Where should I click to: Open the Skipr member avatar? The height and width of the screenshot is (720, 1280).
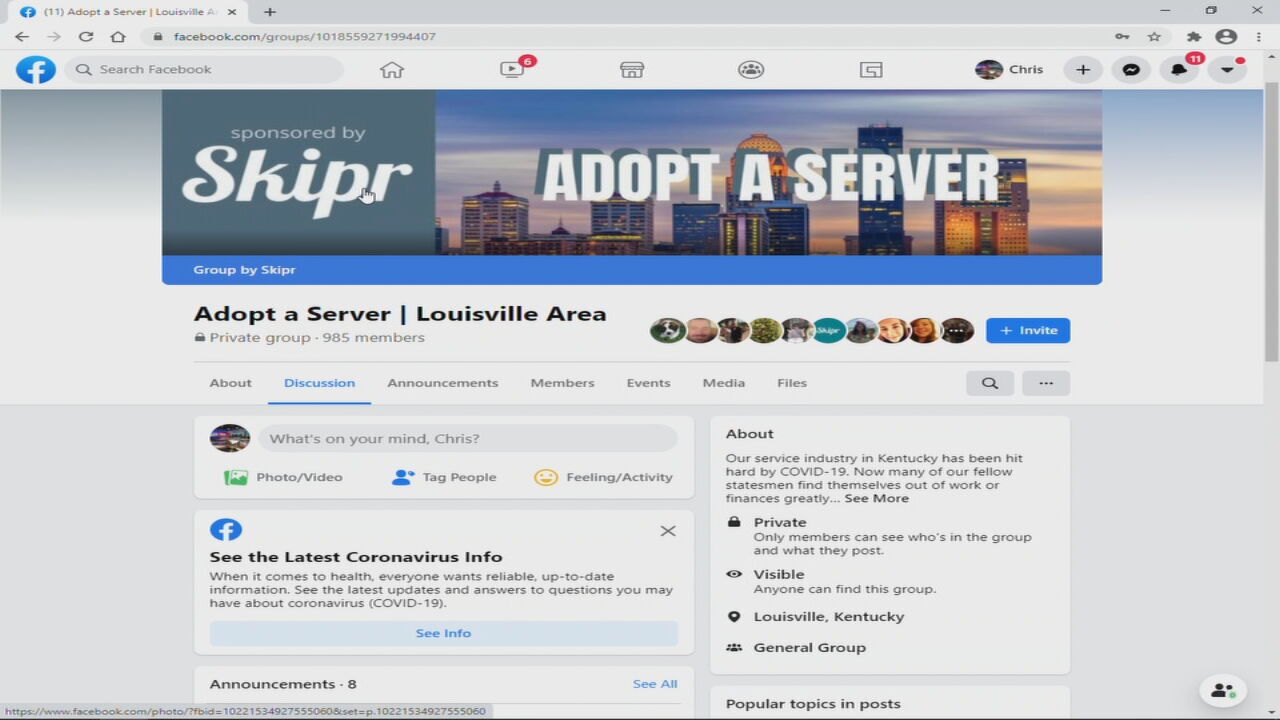click(828, 330)
